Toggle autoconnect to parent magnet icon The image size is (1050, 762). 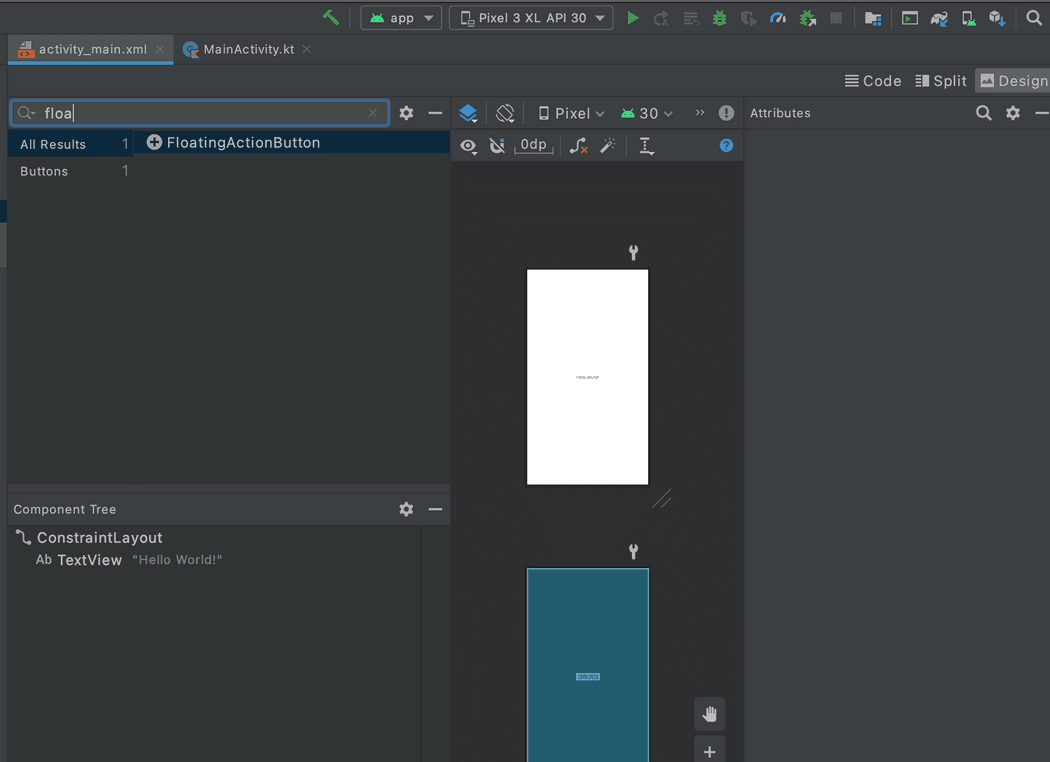[497, 146]
